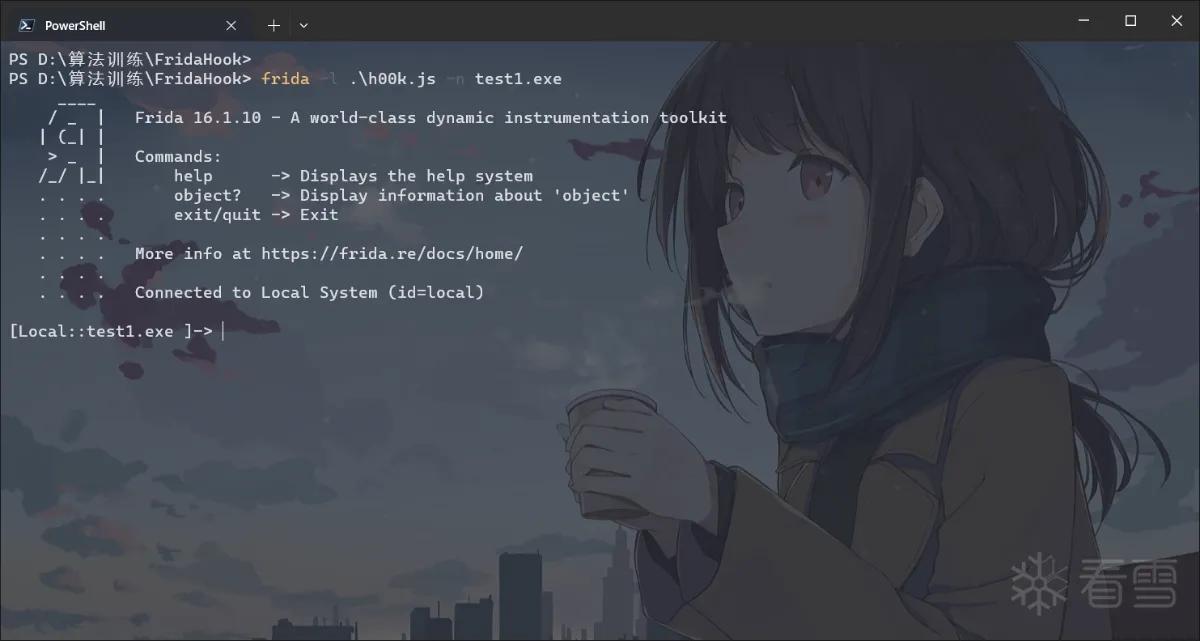Open a new terminal tab with plus
Image resolution: width=1200 pixels, height=641 pixels.
click(273, 25)
